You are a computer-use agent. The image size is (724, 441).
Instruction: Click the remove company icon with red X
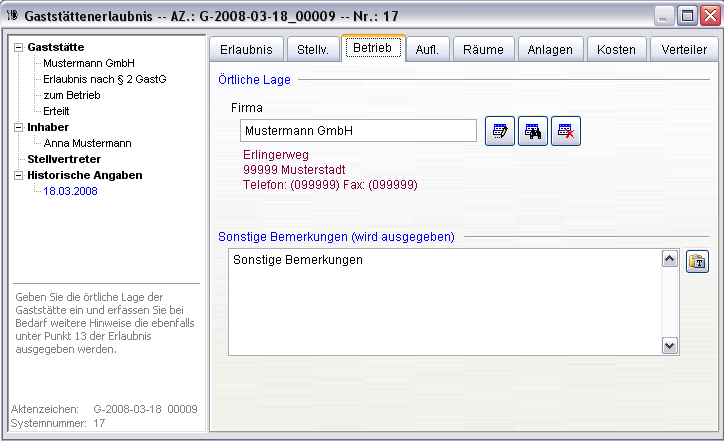(566, 132)
